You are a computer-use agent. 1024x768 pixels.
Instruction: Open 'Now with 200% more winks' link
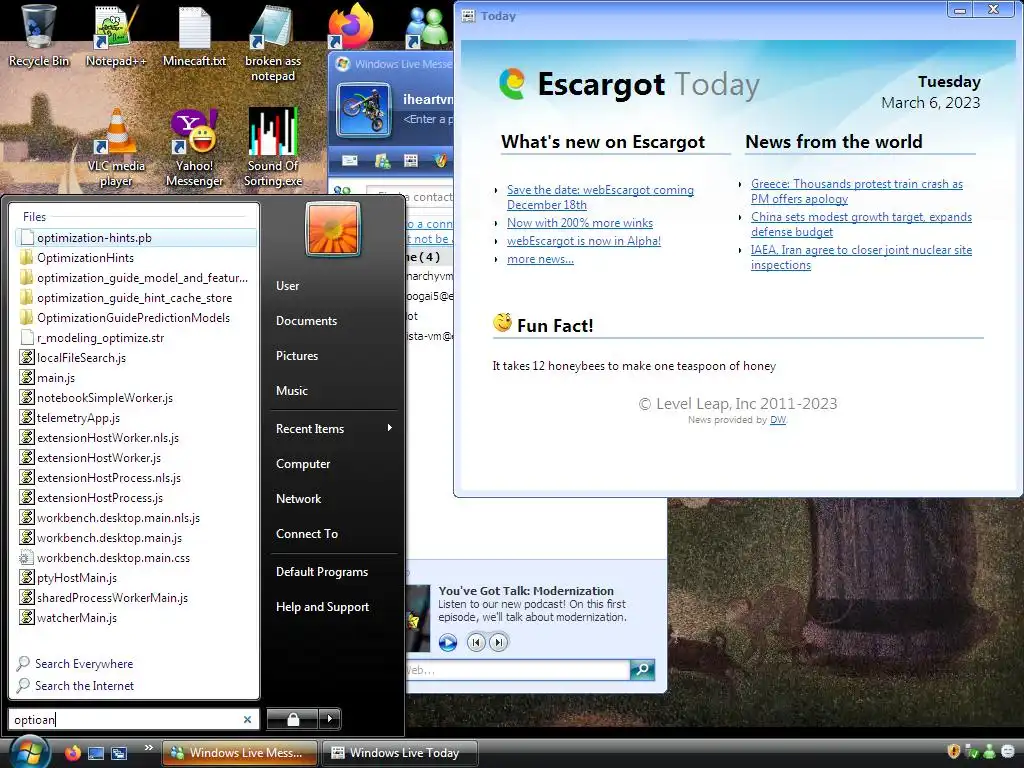(580, 223)
